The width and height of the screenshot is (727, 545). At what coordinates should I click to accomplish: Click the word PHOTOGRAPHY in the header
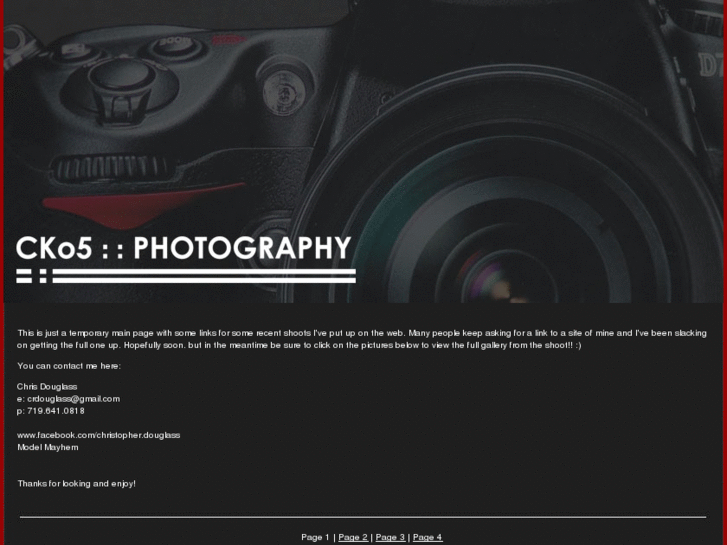(x=242, y=248)
